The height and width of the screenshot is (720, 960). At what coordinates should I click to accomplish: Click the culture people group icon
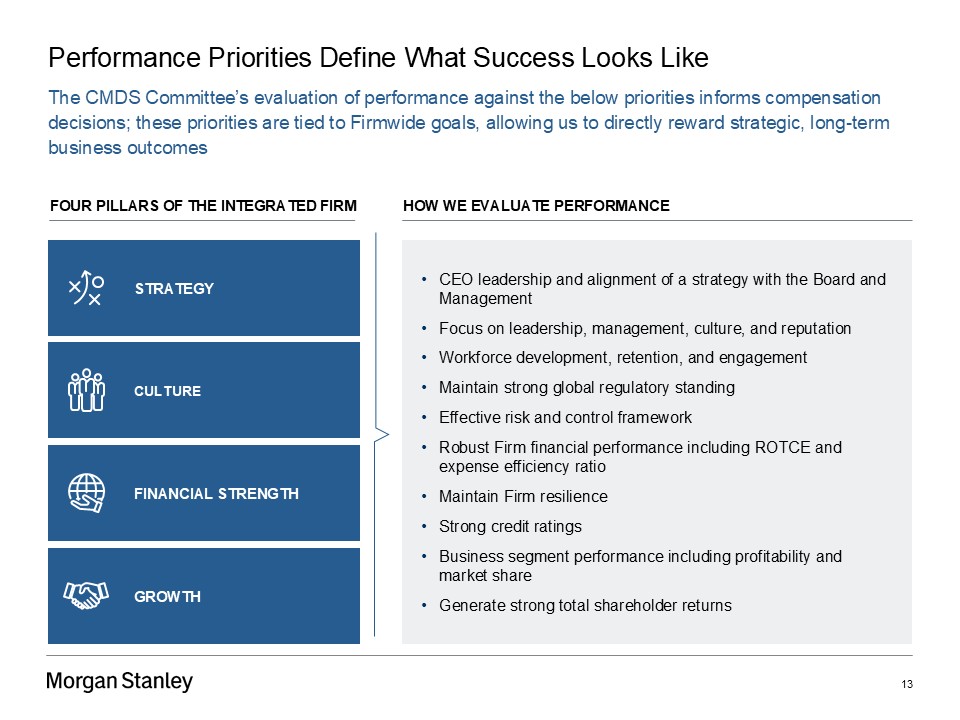coord(86,390)
